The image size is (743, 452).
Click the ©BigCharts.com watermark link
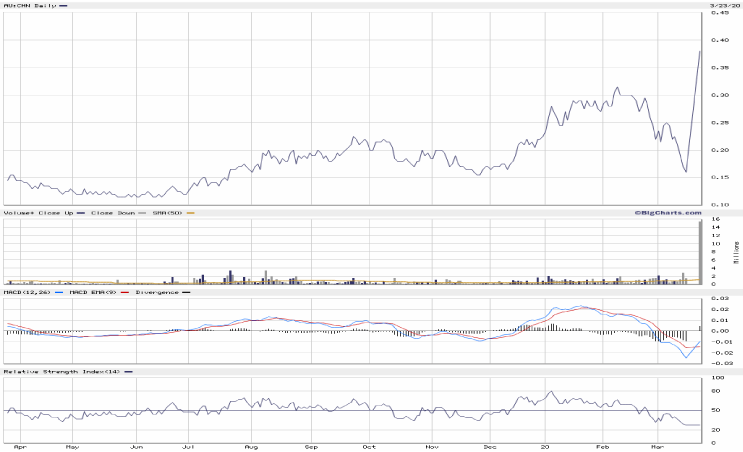(x=666, y=212)
